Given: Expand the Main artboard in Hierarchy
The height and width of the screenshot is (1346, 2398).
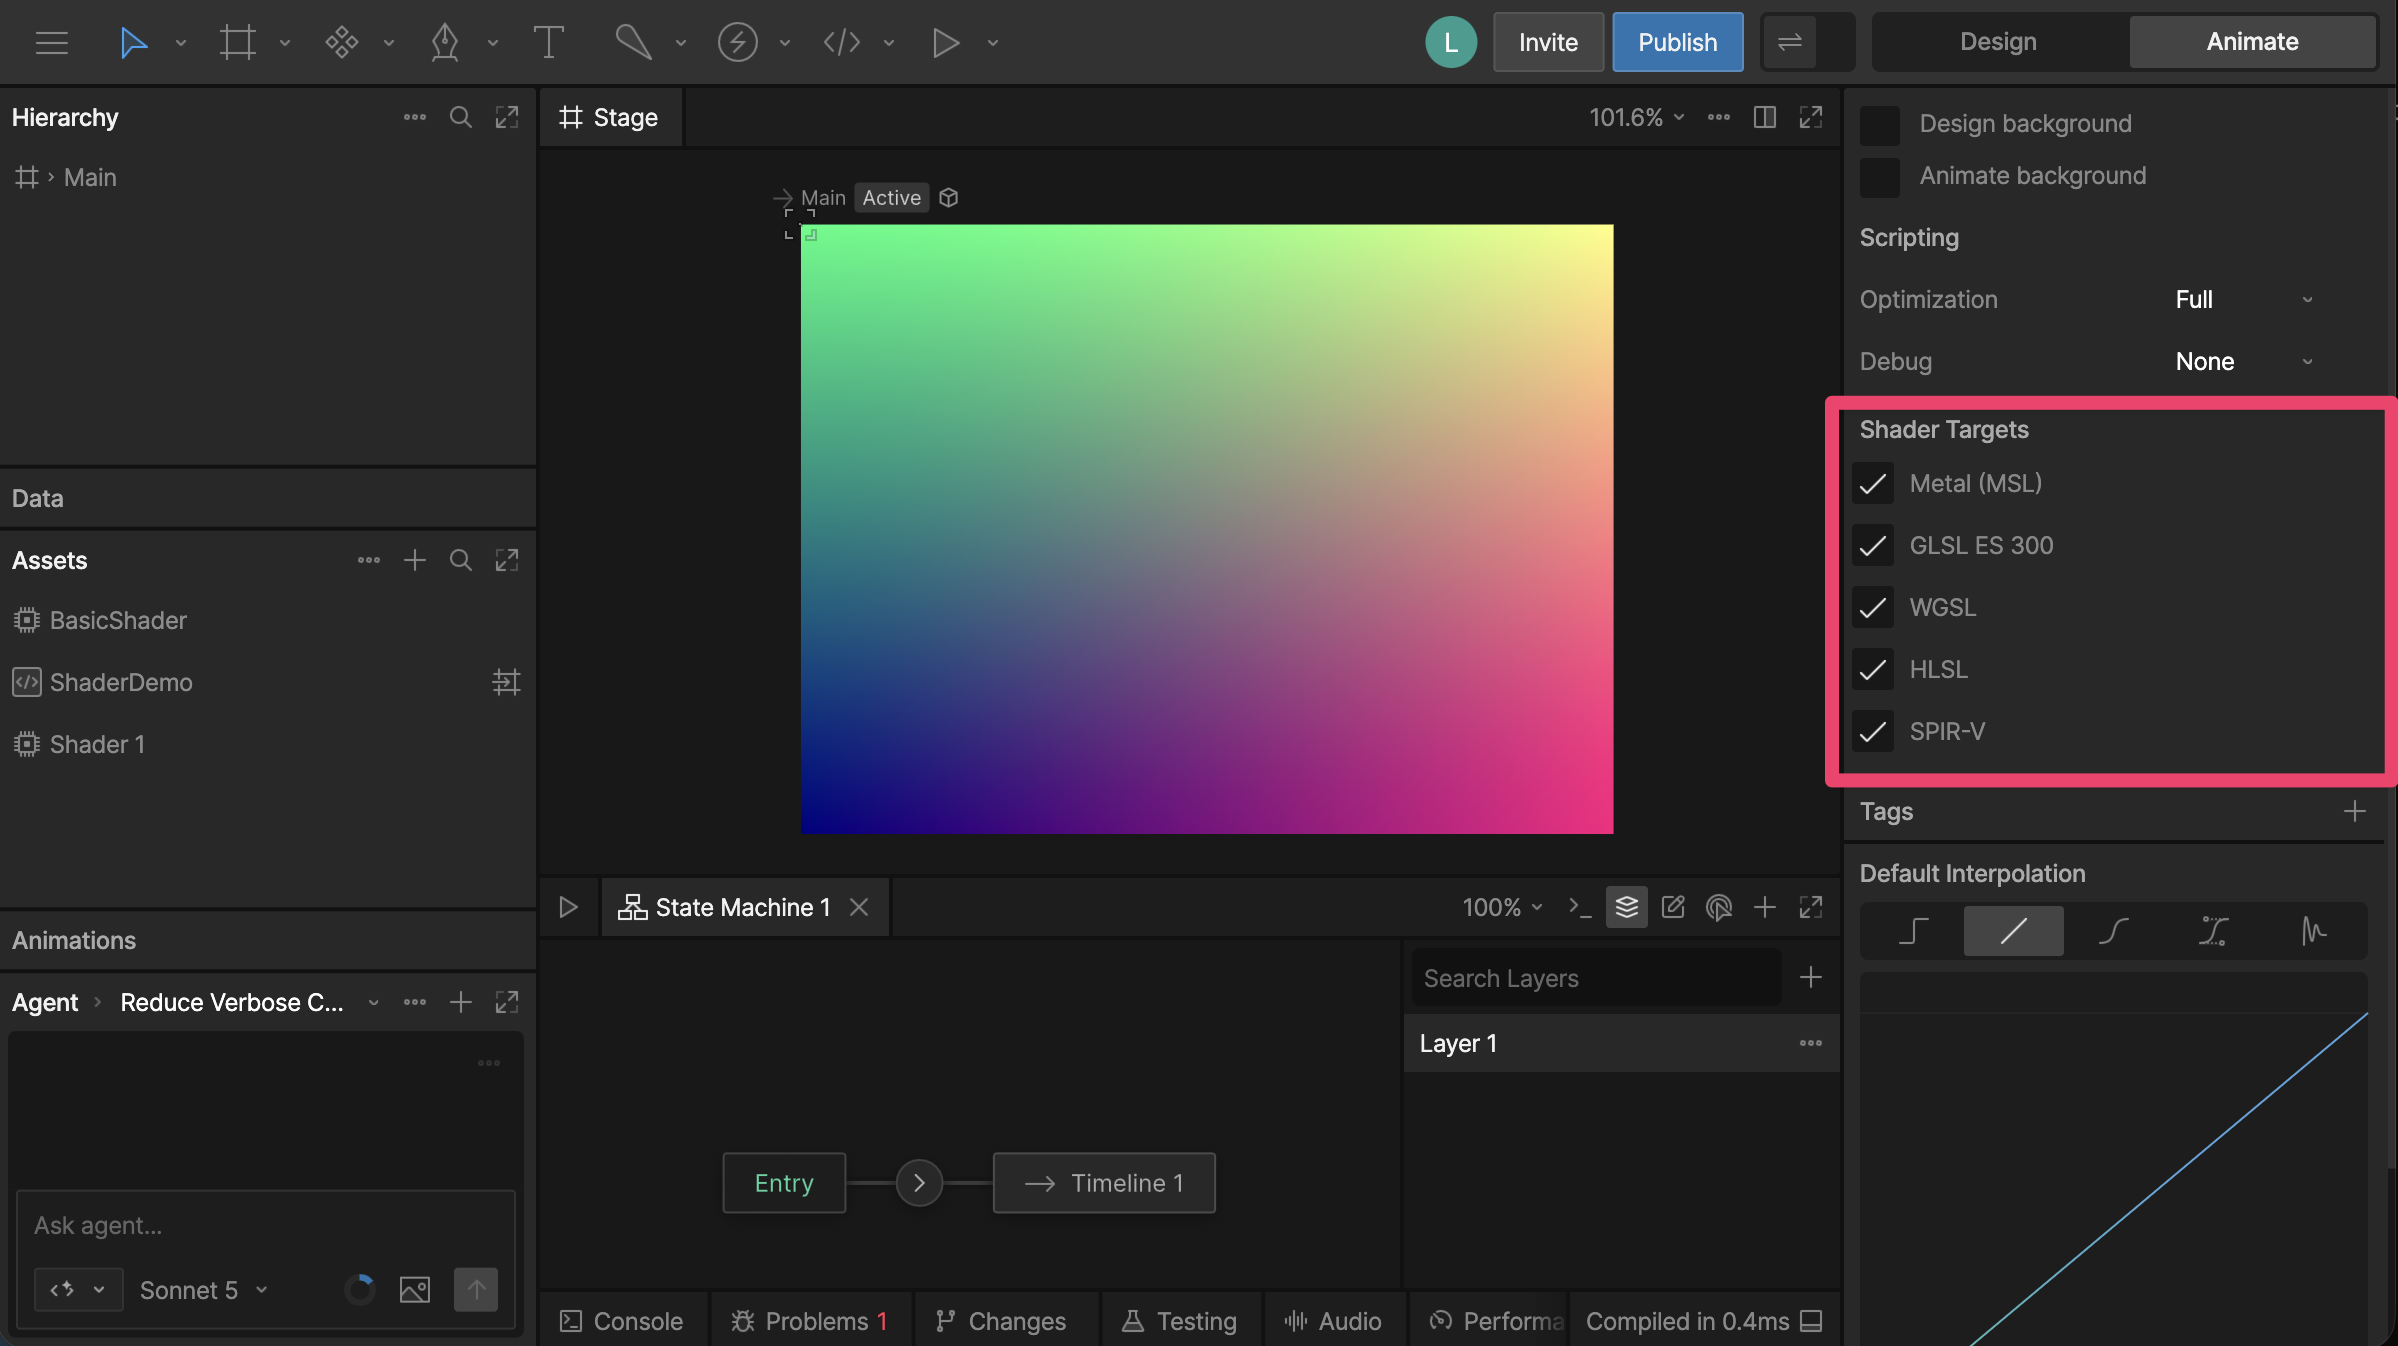Looking at the screenshot, I should (x=51, y=177).
